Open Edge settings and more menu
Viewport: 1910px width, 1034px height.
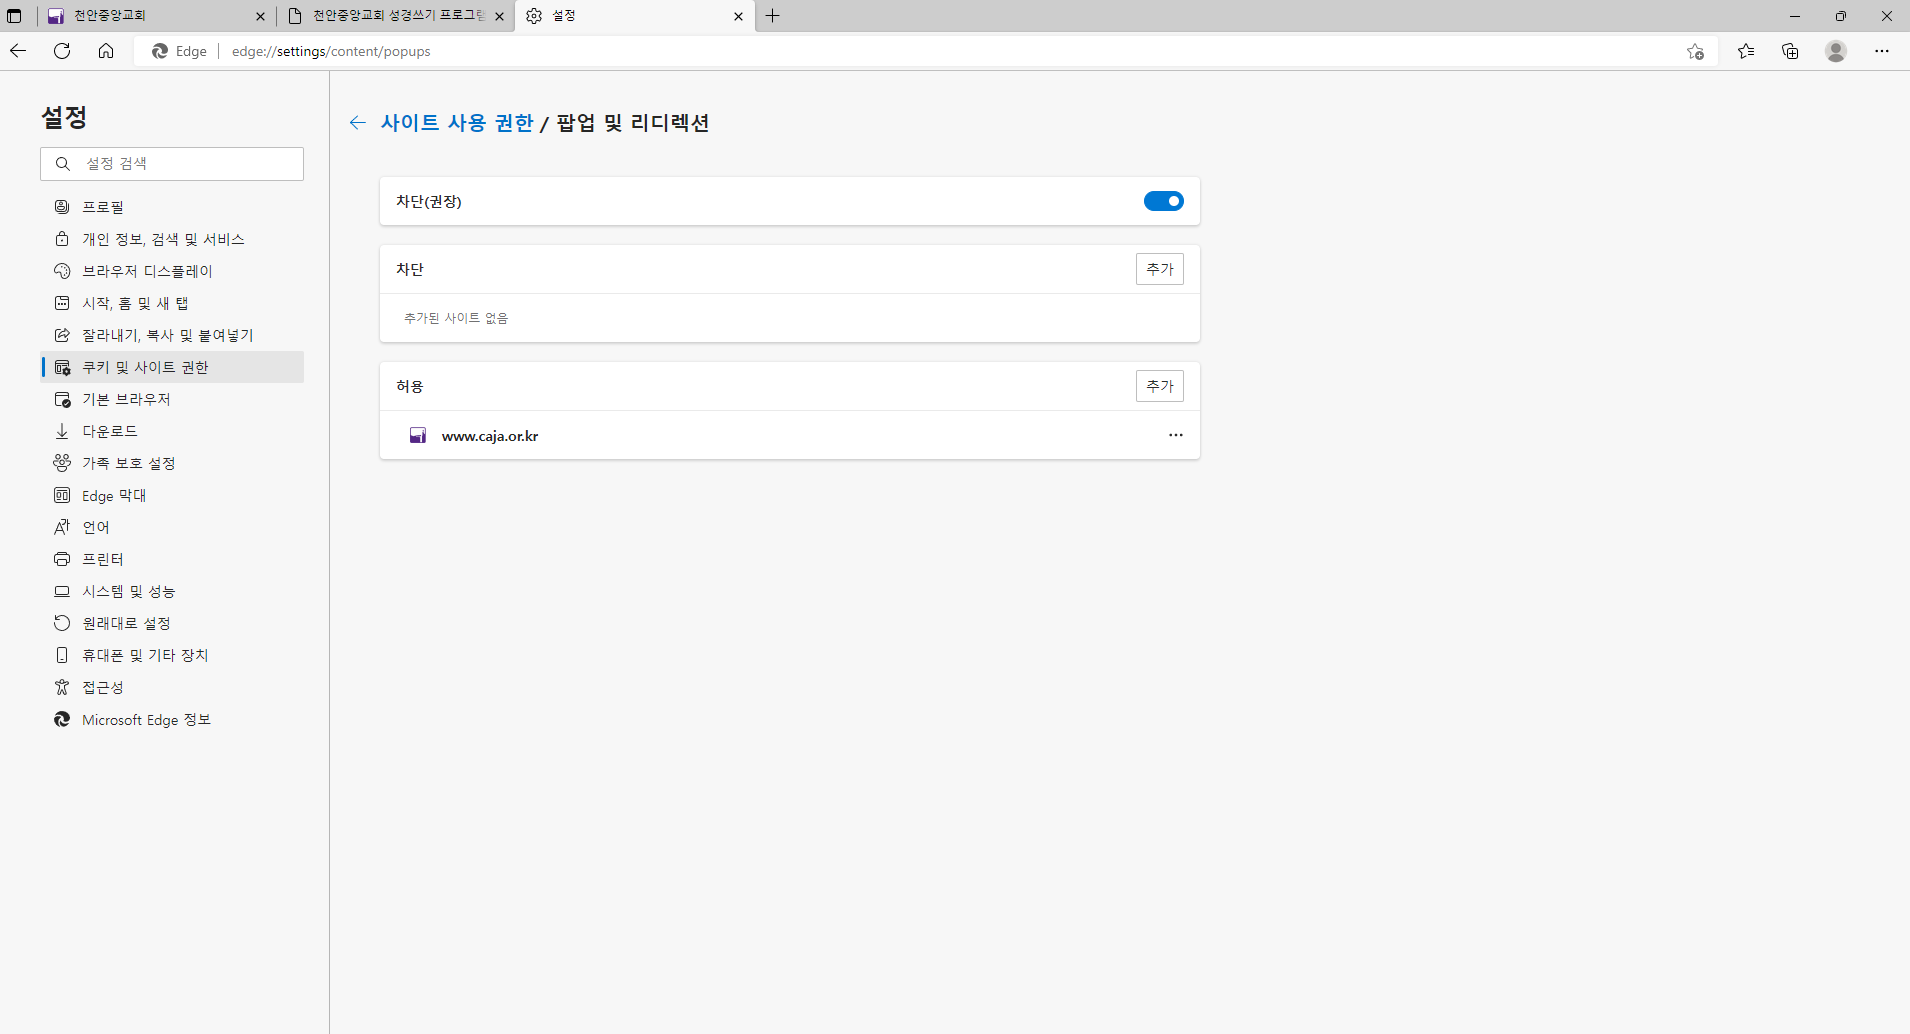[1881, 51]
